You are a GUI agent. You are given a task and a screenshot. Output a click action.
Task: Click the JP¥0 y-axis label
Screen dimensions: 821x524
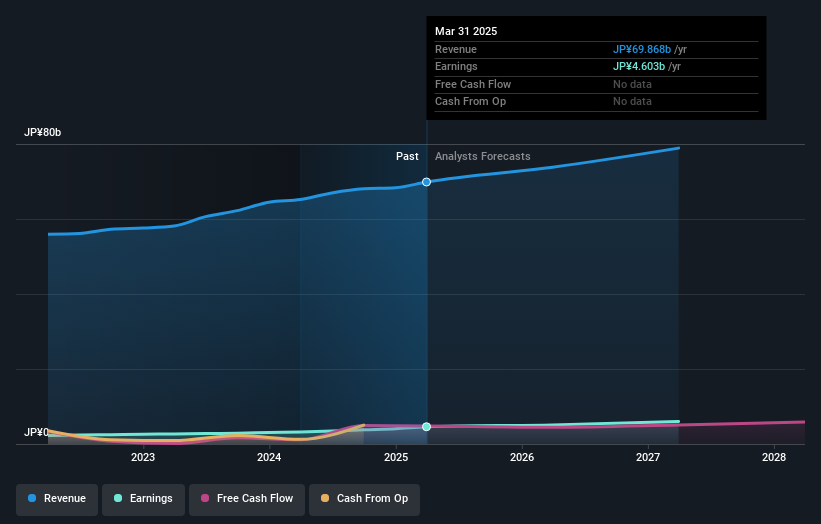(36, 432)
